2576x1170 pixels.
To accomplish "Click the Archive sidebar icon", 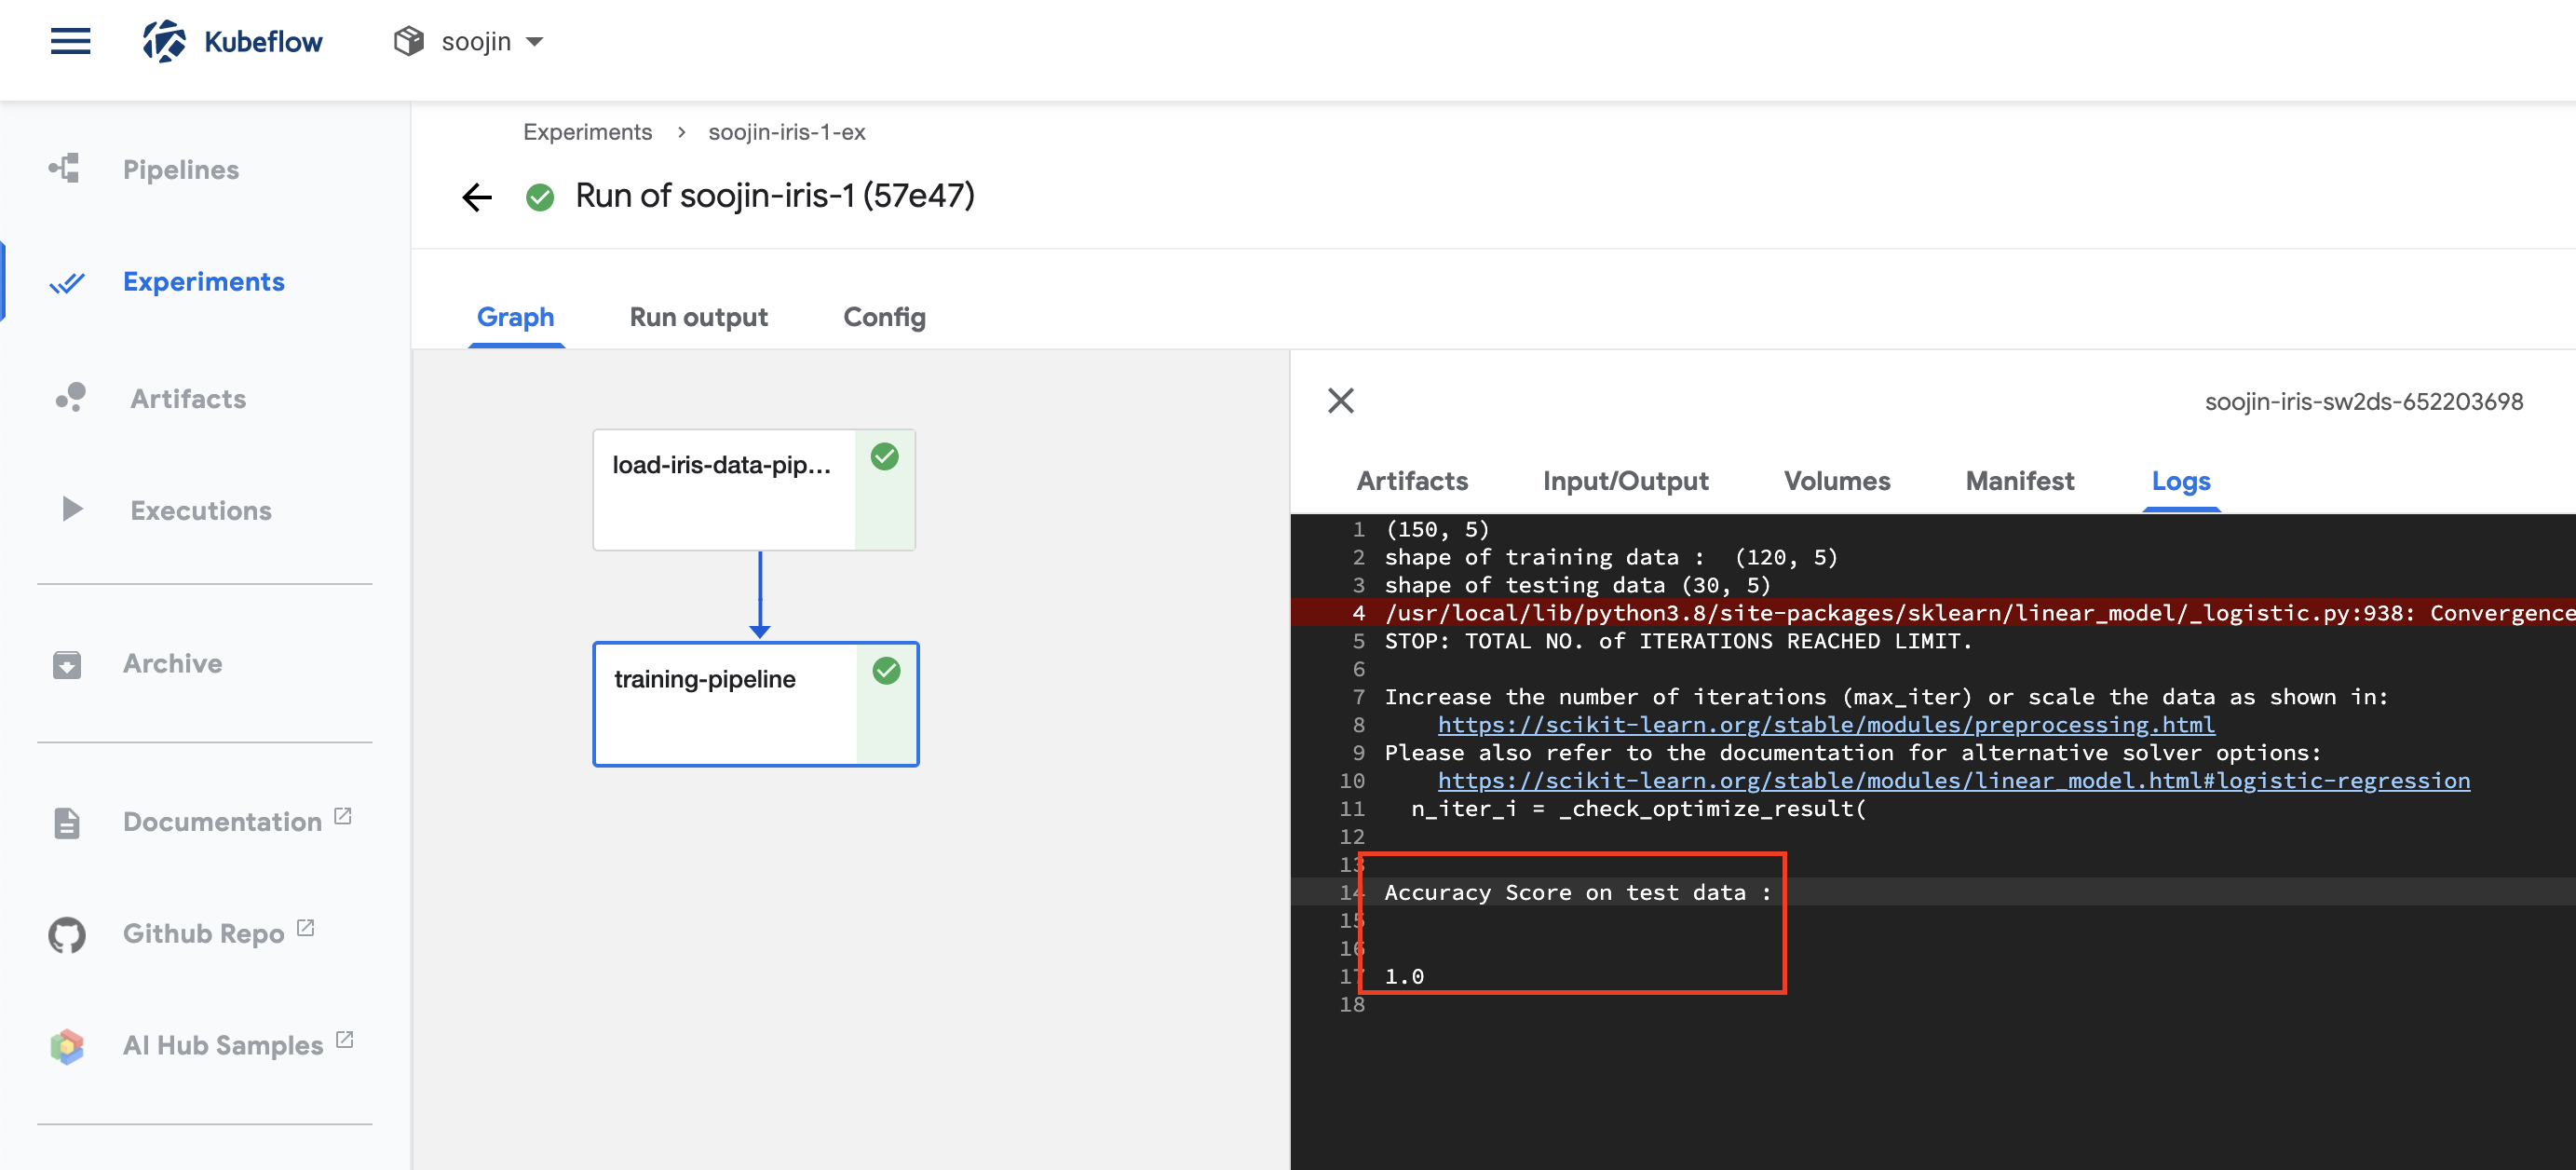I will pyautogui.click(x=67, y=663).
